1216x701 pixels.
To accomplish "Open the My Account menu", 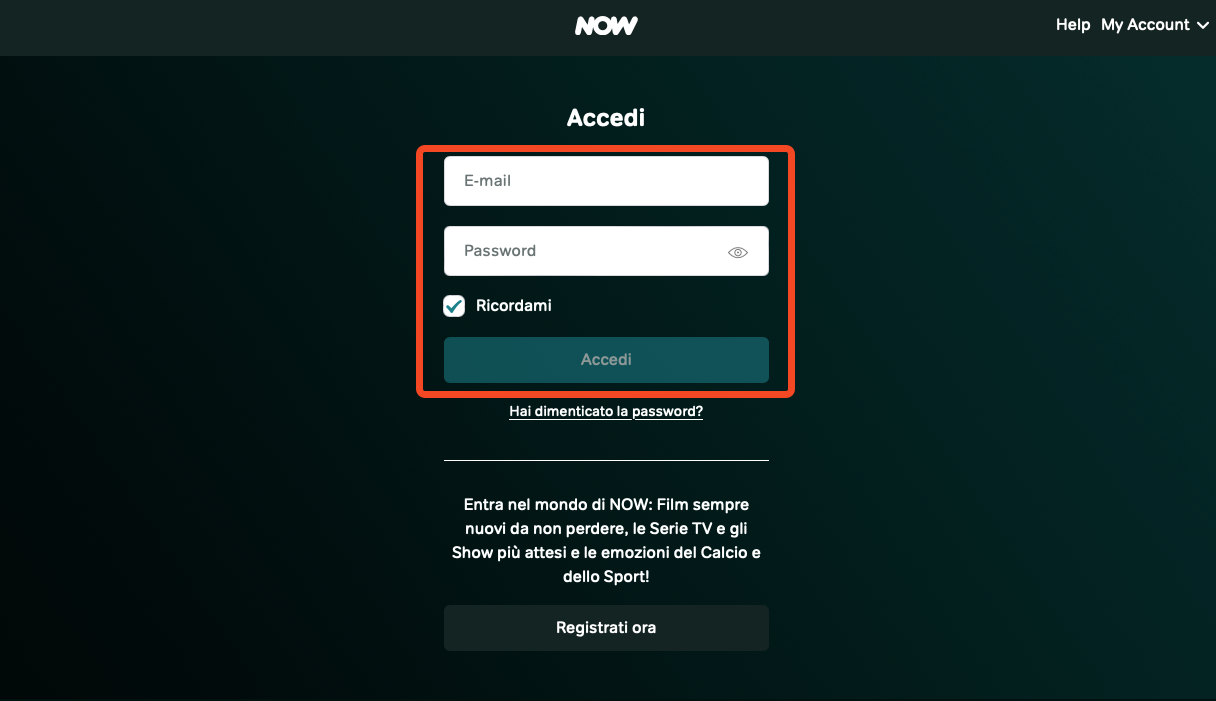I will tap(1155, 25).
